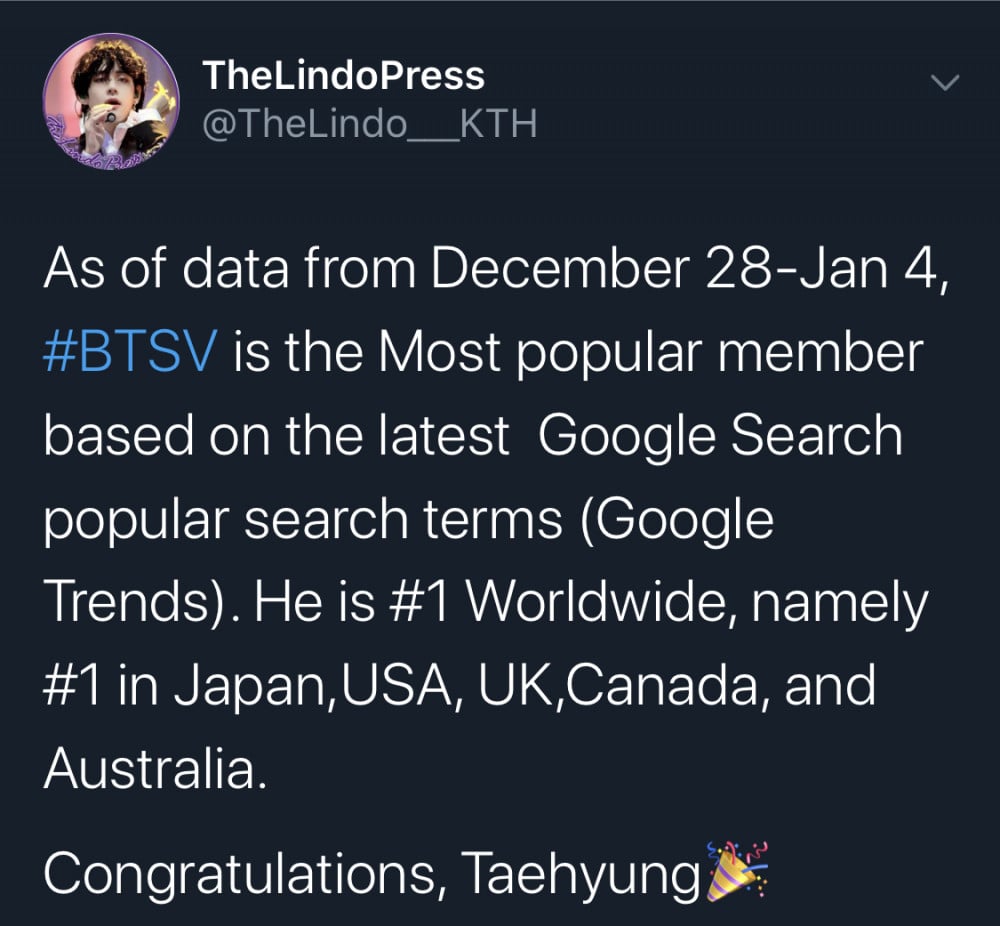
Task: Click the word "Japan" in the tweet
Action: point(254,687)
